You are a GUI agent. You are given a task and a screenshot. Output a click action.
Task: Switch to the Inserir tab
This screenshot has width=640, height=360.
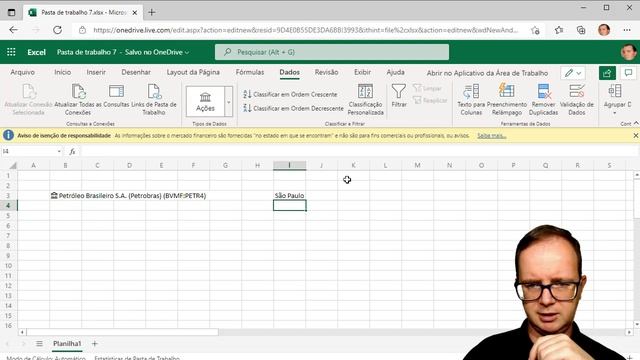pos(96,72)
